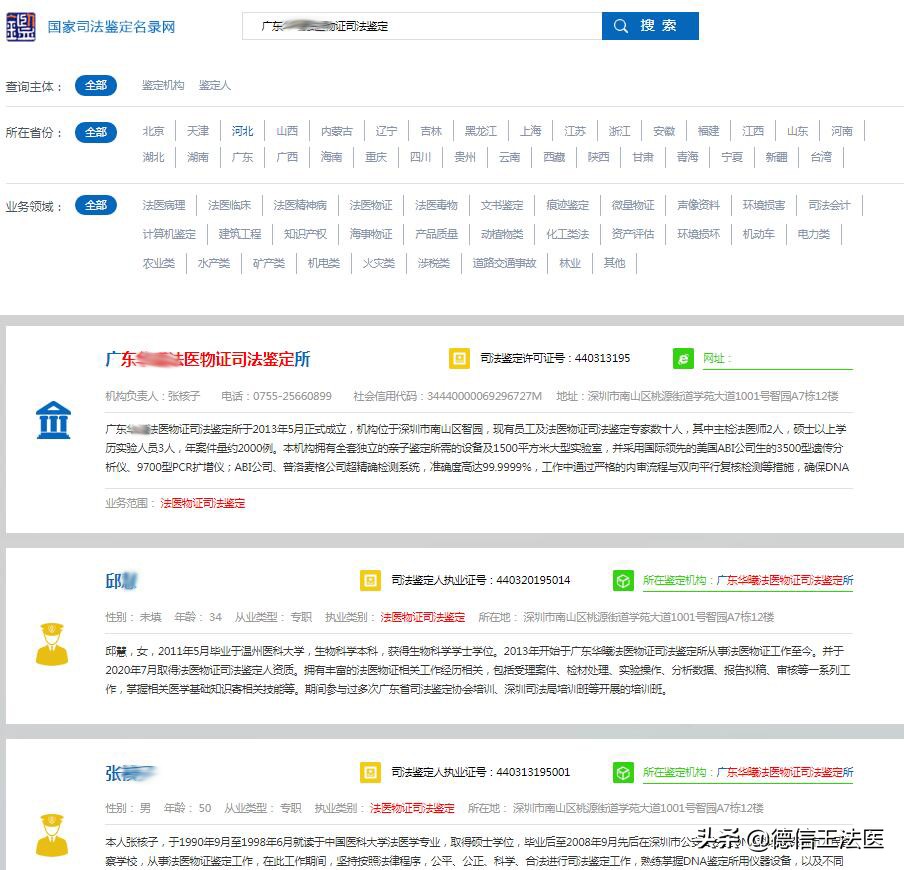Image resolution: width=904 pixels, height=870 pixels.
Task: Click the green globe icon beside 网址
Action: click(x=684, y=358)
